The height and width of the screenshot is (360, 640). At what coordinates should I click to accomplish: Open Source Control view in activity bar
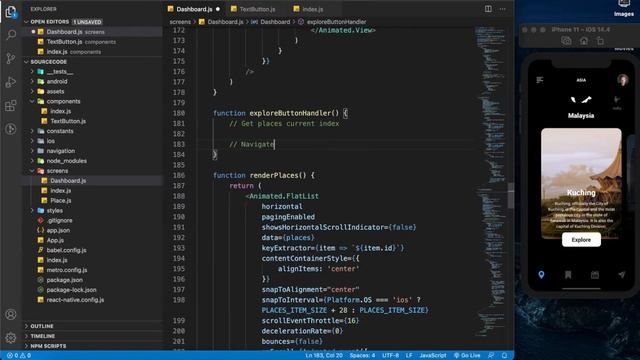(11, 58)
